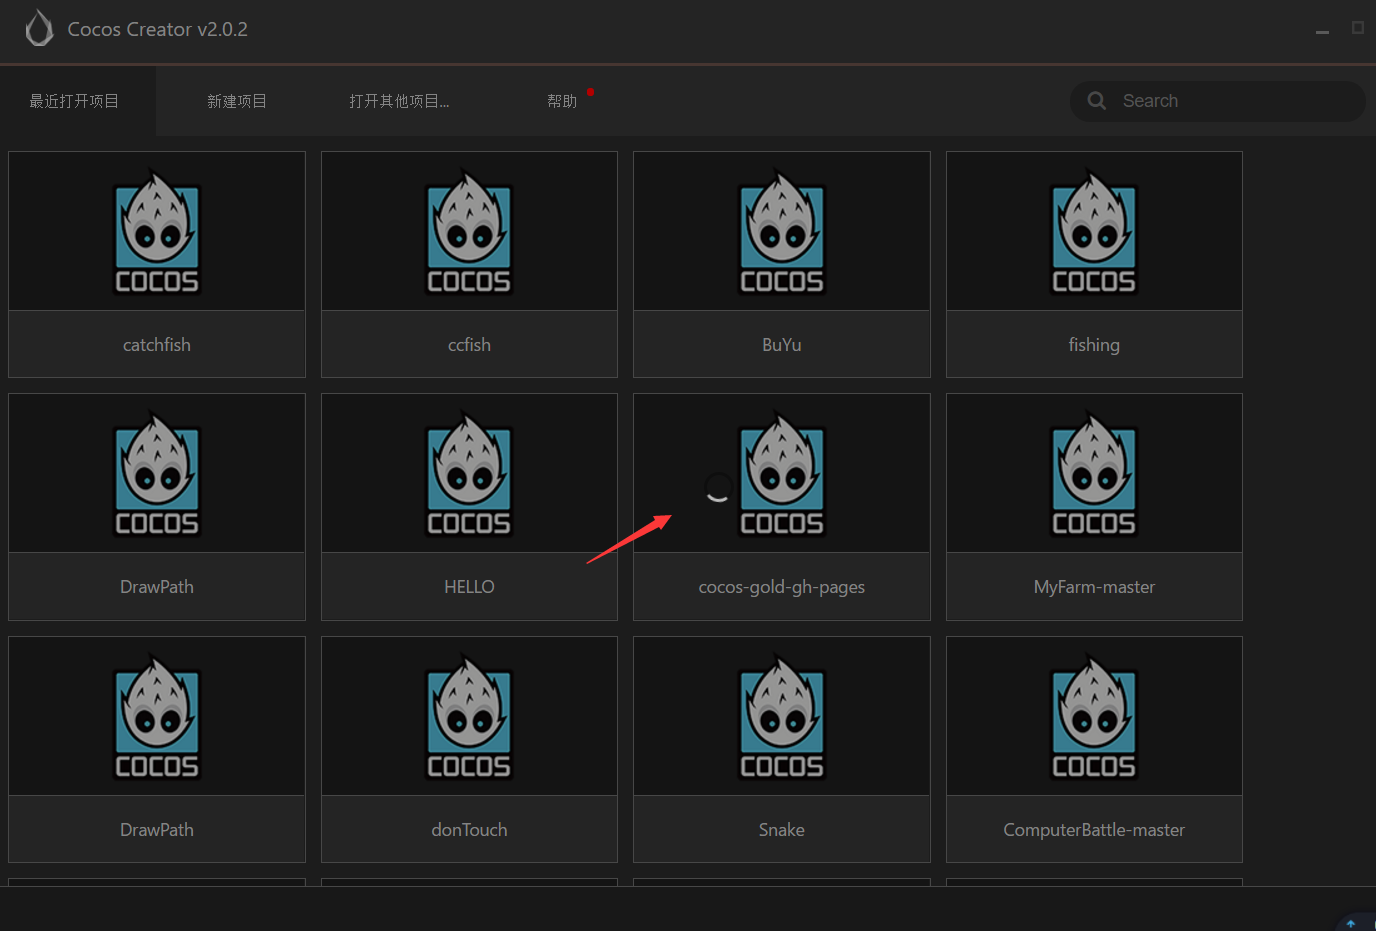Viewport: 1376px width, 931px height.
Task: Click the Cocos logo on the ccfish card
Action: click(469, 232)
